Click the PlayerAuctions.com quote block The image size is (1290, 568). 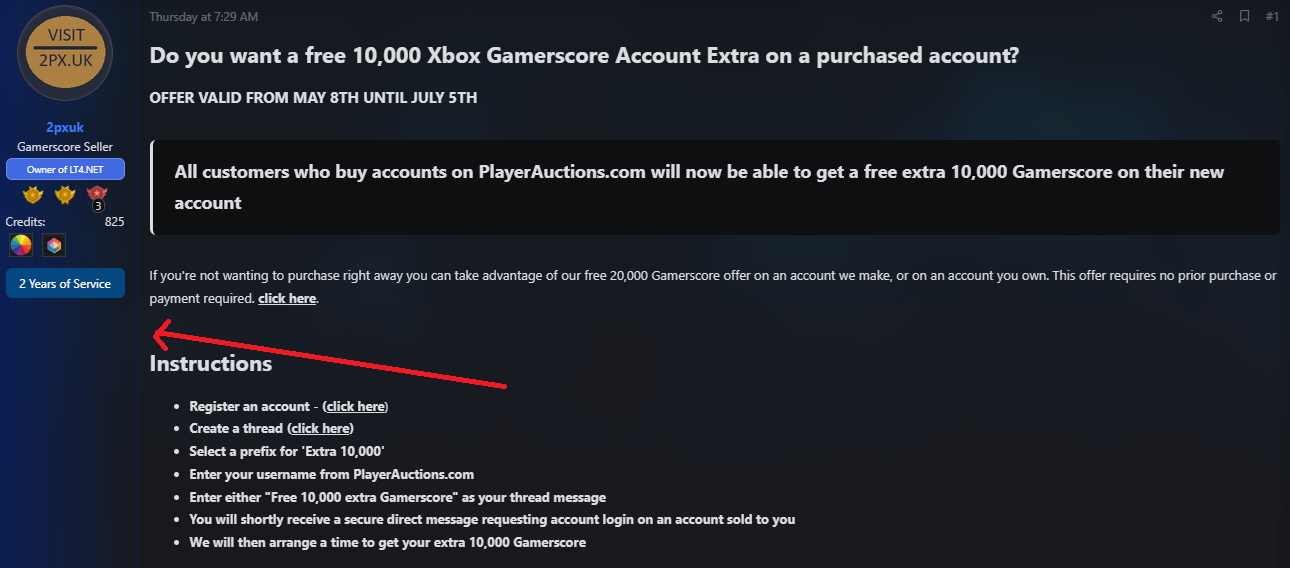tap(714, 187)
